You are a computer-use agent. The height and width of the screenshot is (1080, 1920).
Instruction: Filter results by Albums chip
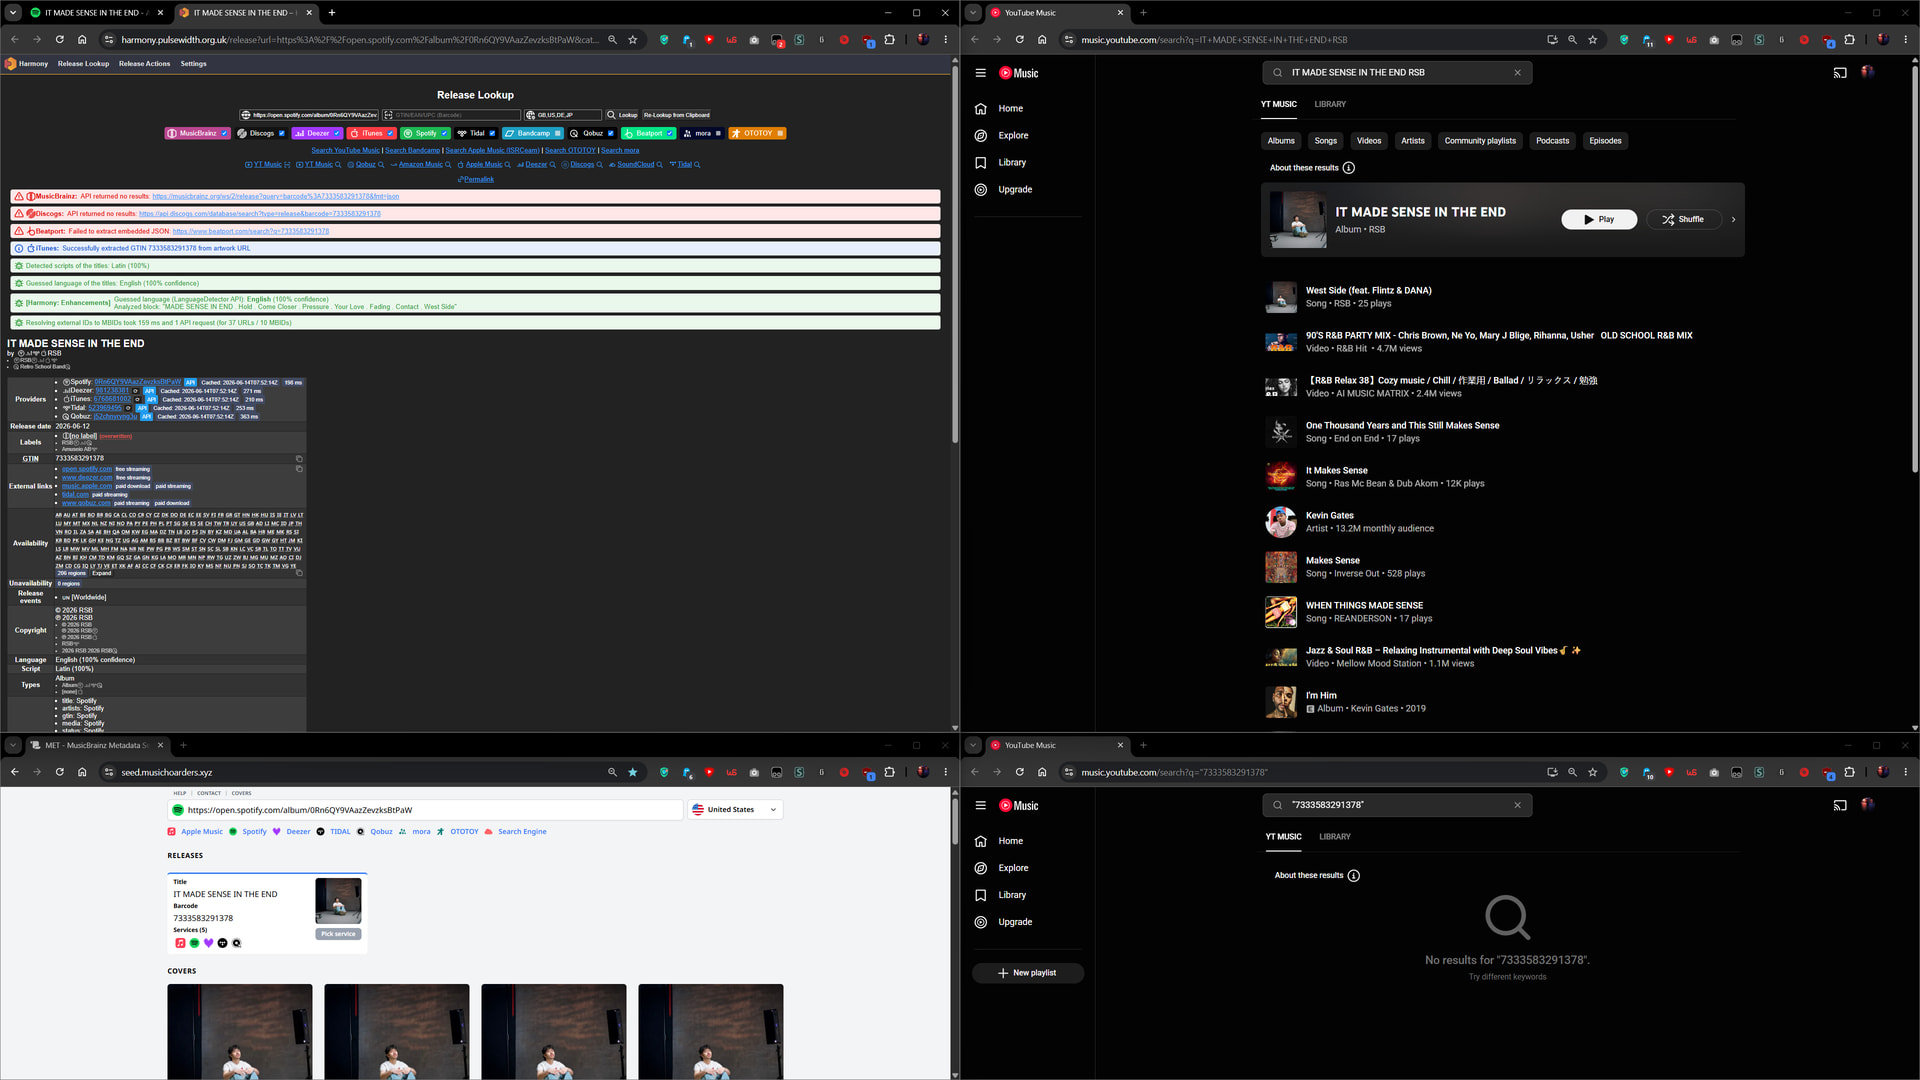1281,141
